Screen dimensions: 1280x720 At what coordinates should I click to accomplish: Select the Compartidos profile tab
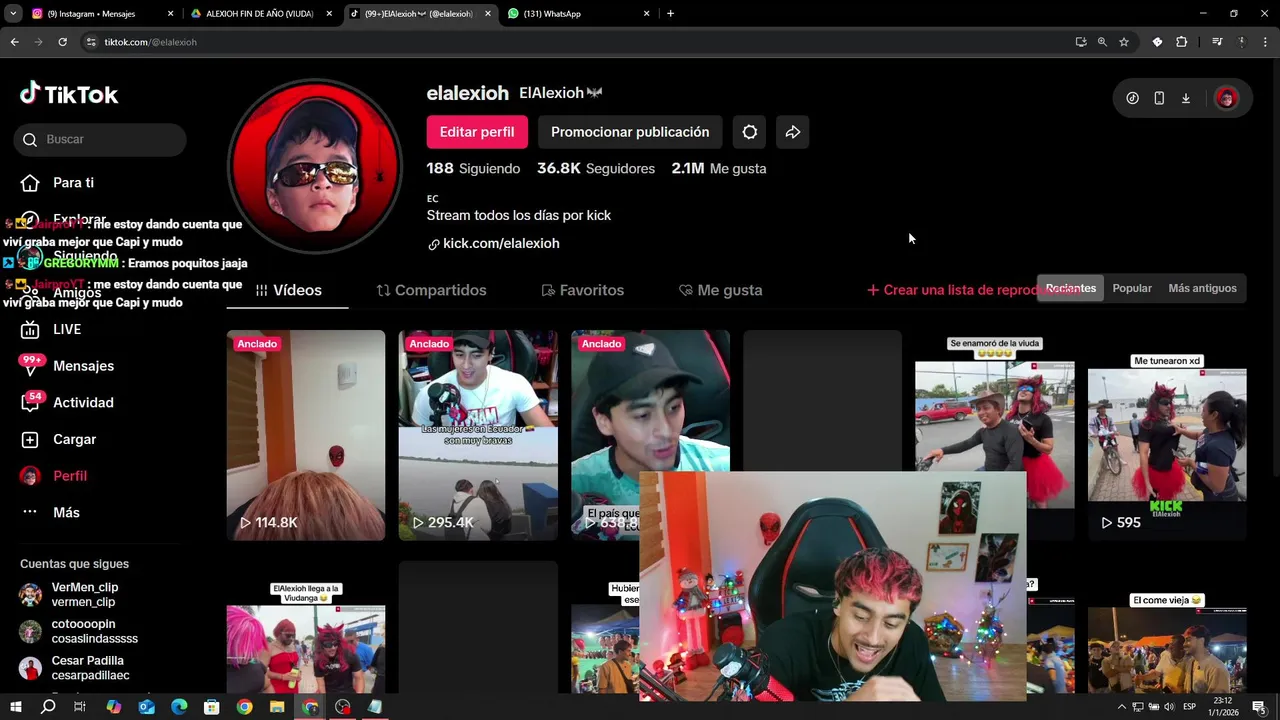[x=431, y=290]
